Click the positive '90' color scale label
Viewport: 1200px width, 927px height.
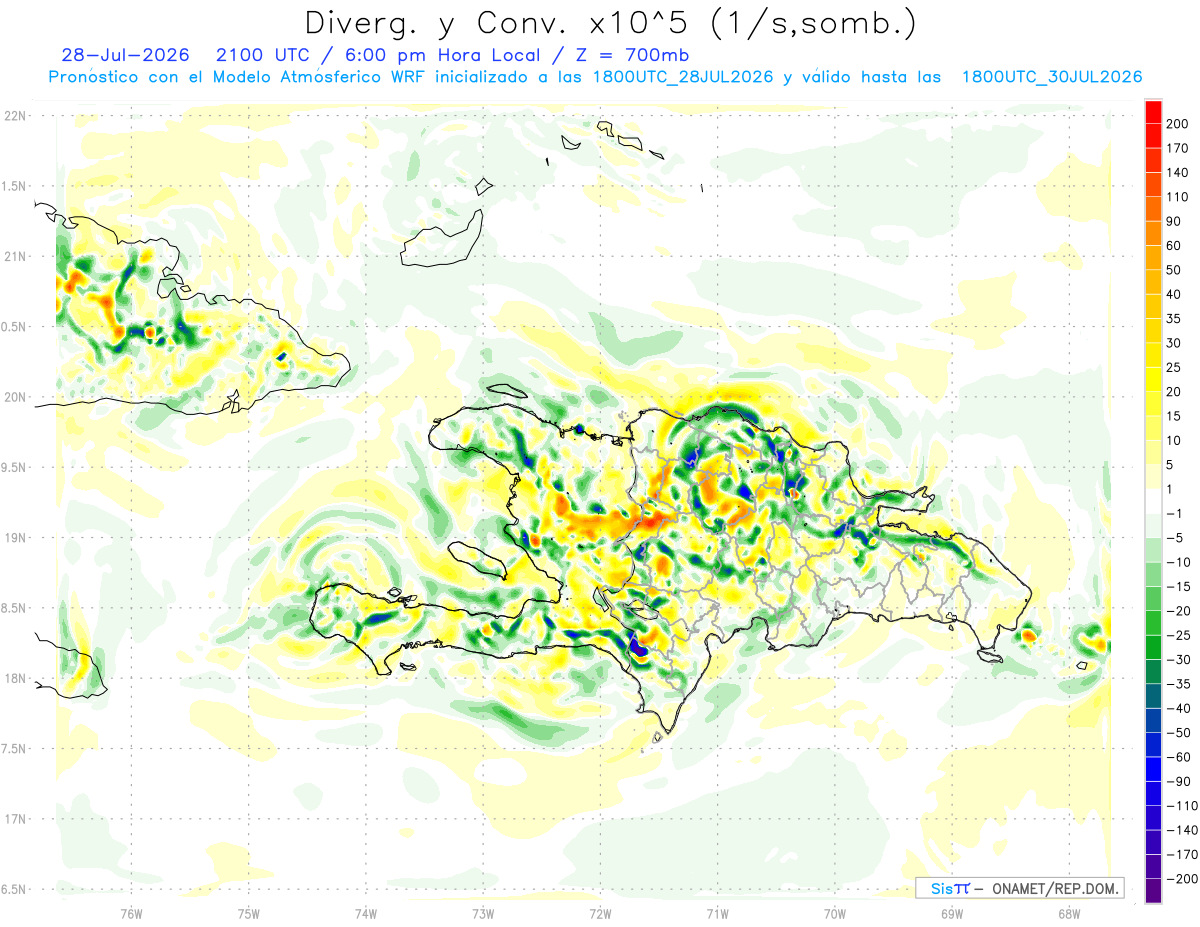1174,221
